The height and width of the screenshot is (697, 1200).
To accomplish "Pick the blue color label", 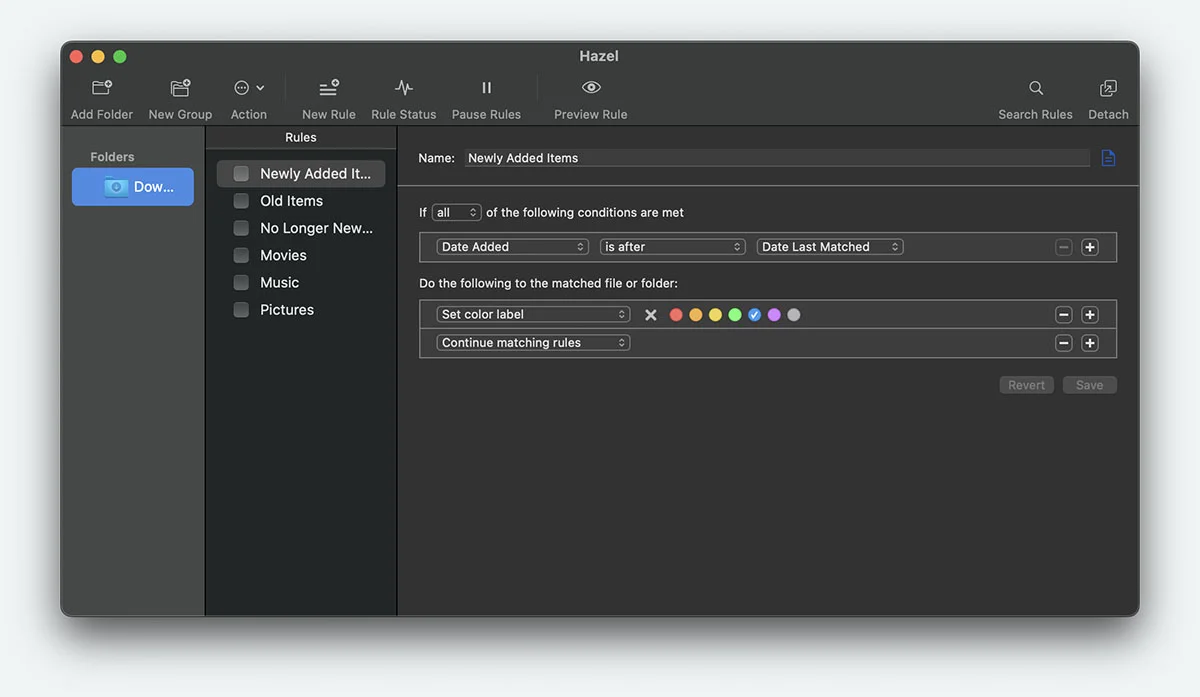I will click(x=755, y=315).
